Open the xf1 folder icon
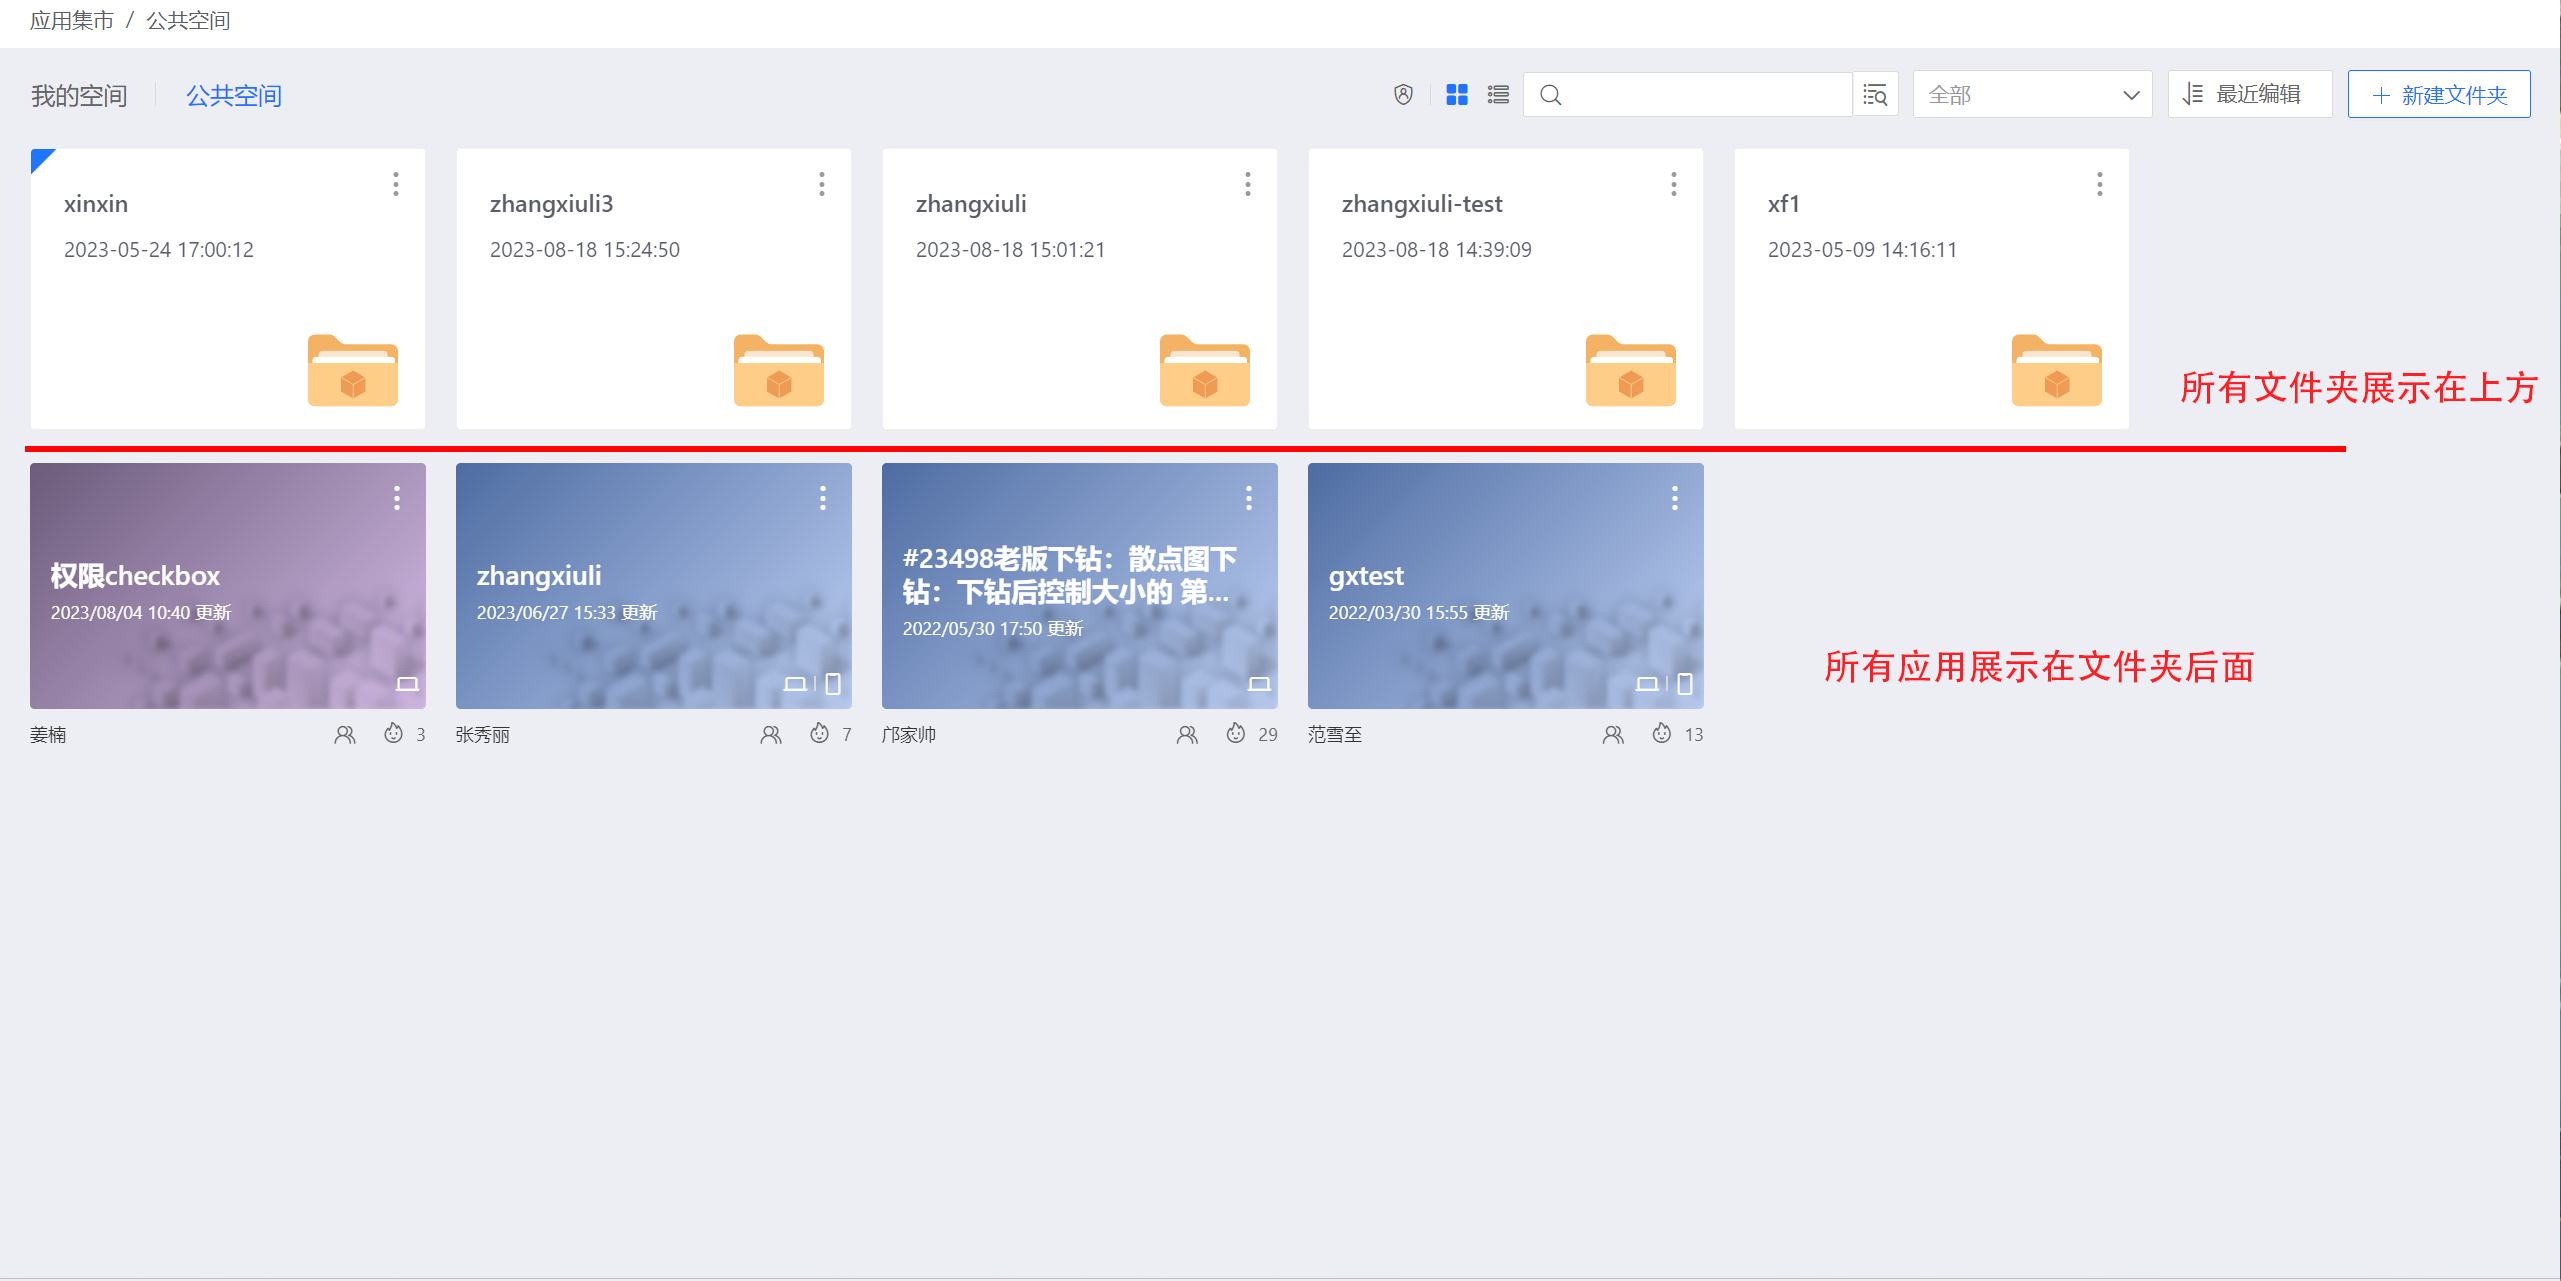 [x=2056, y=371]
